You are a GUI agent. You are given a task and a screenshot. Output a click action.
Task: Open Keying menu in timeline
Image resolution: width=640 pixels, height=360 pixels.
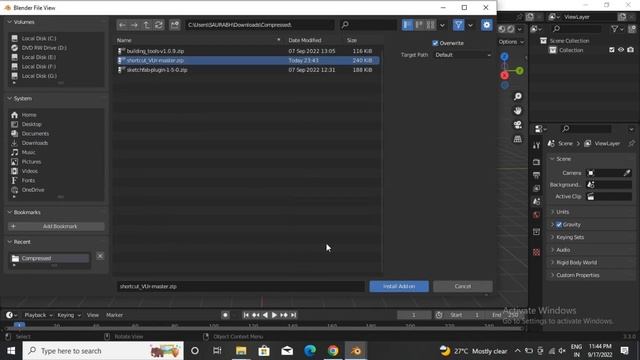pyautogui.click(x=68, y=315)
